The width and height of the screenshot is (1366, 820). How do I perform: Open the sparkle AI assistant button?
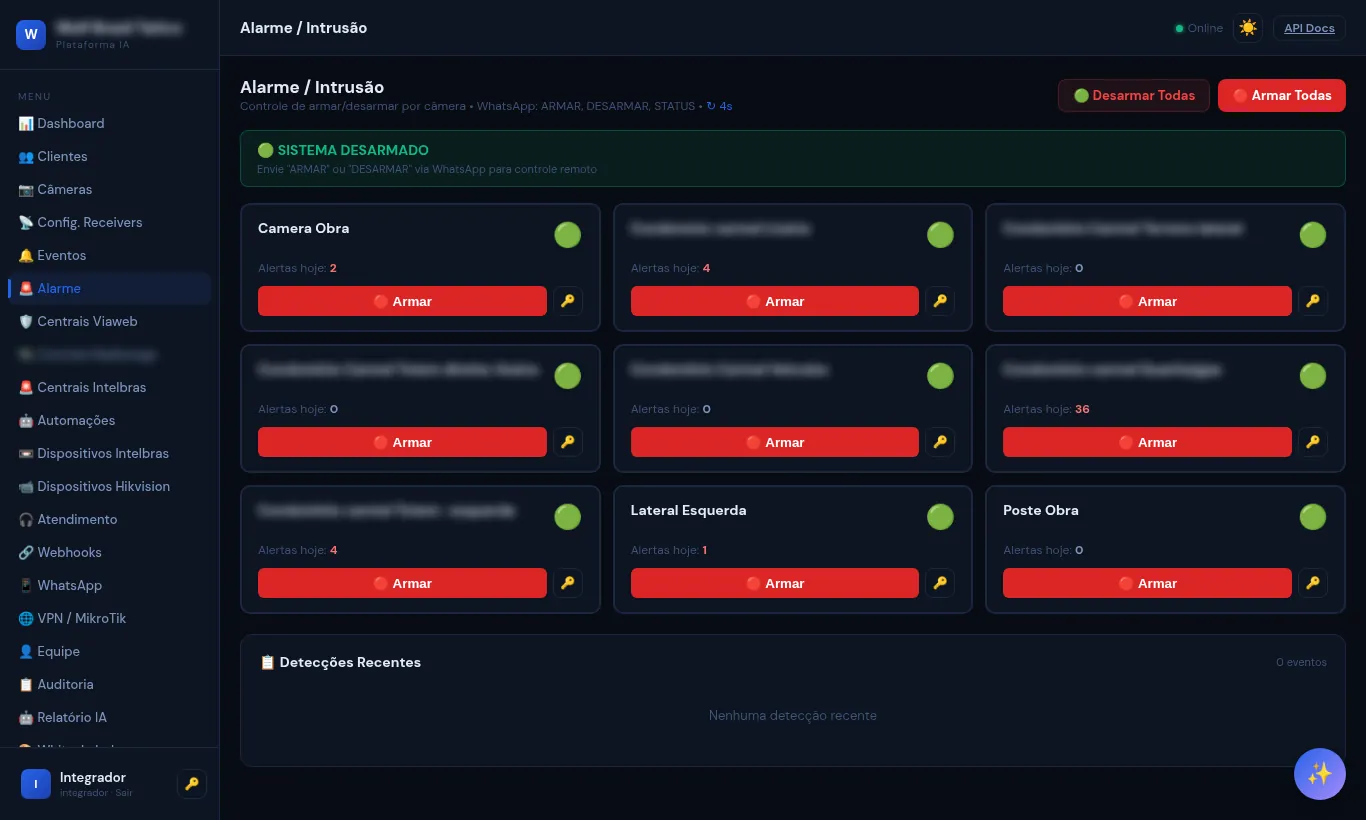(1320, 774)
